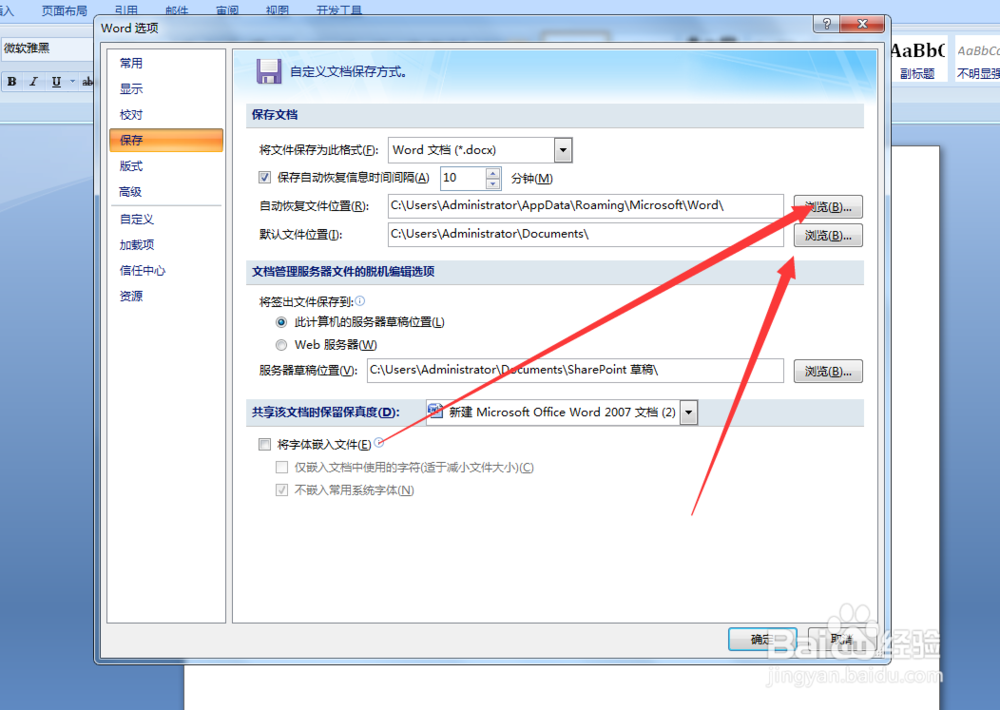Browse for default file location

pyautogui.click(x=828, y=235)
